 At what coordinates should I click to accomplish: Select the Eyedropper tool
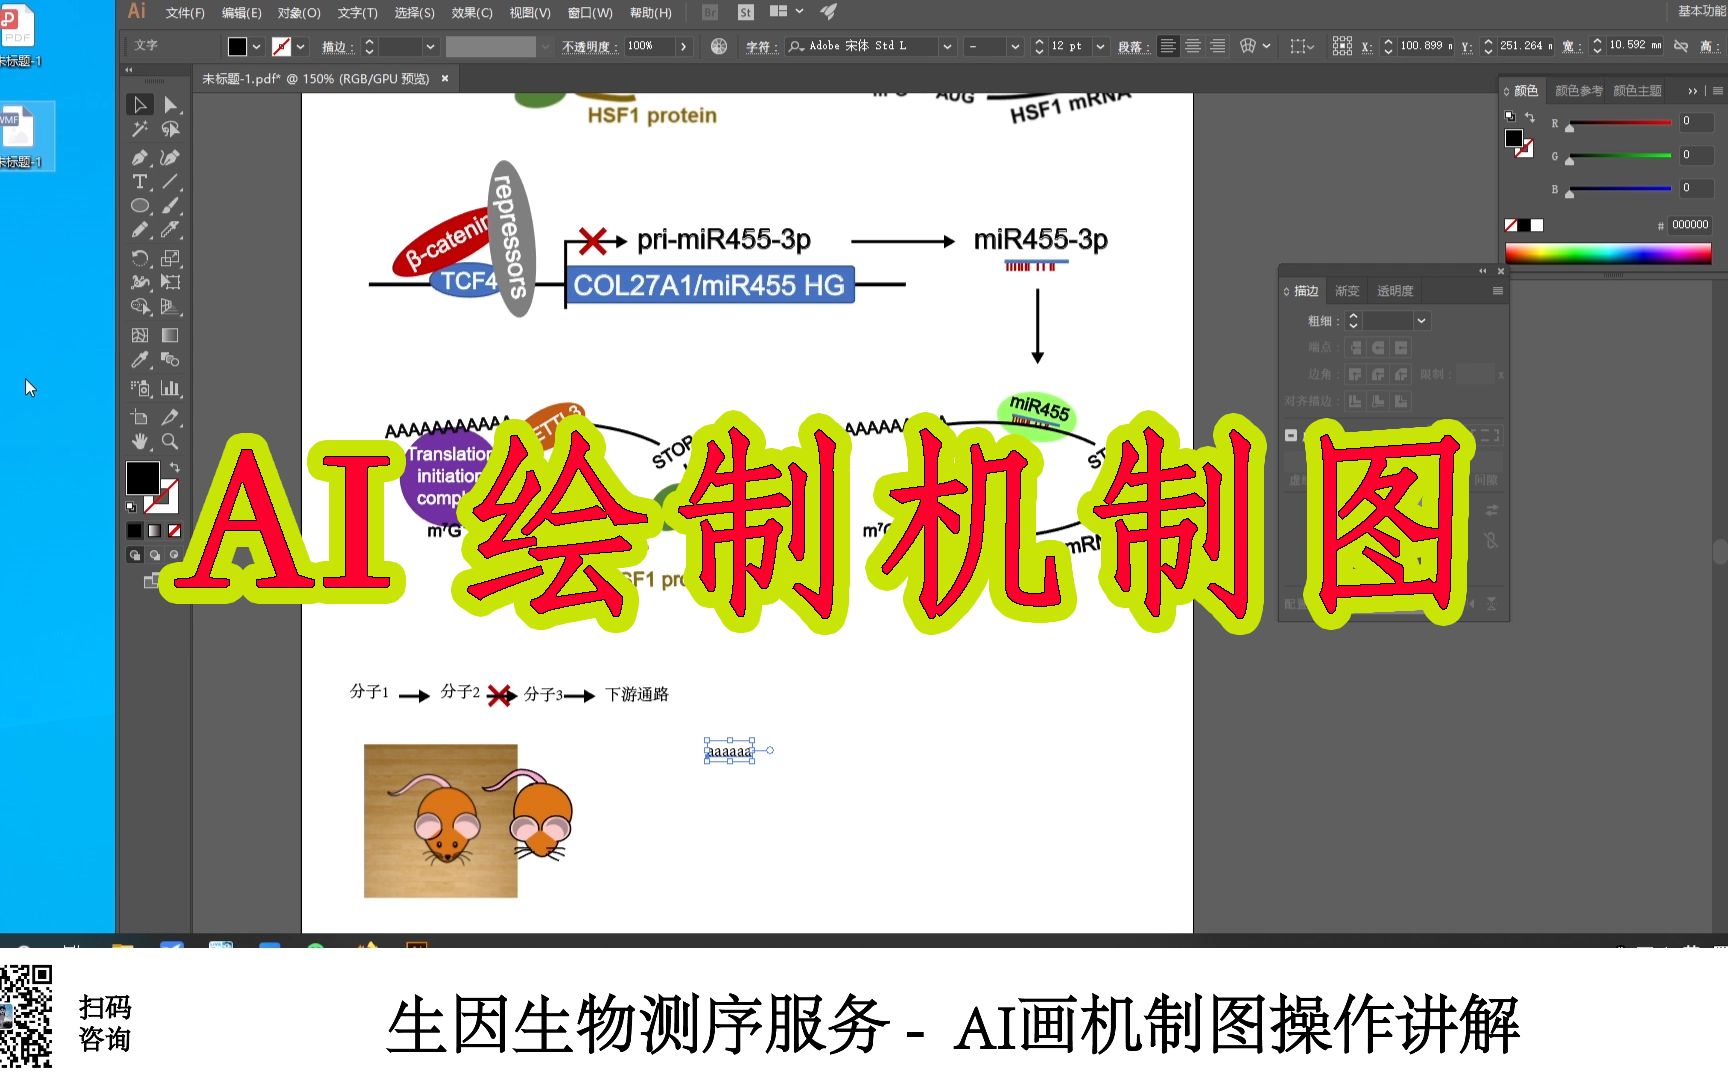click(x=140, y=359)
